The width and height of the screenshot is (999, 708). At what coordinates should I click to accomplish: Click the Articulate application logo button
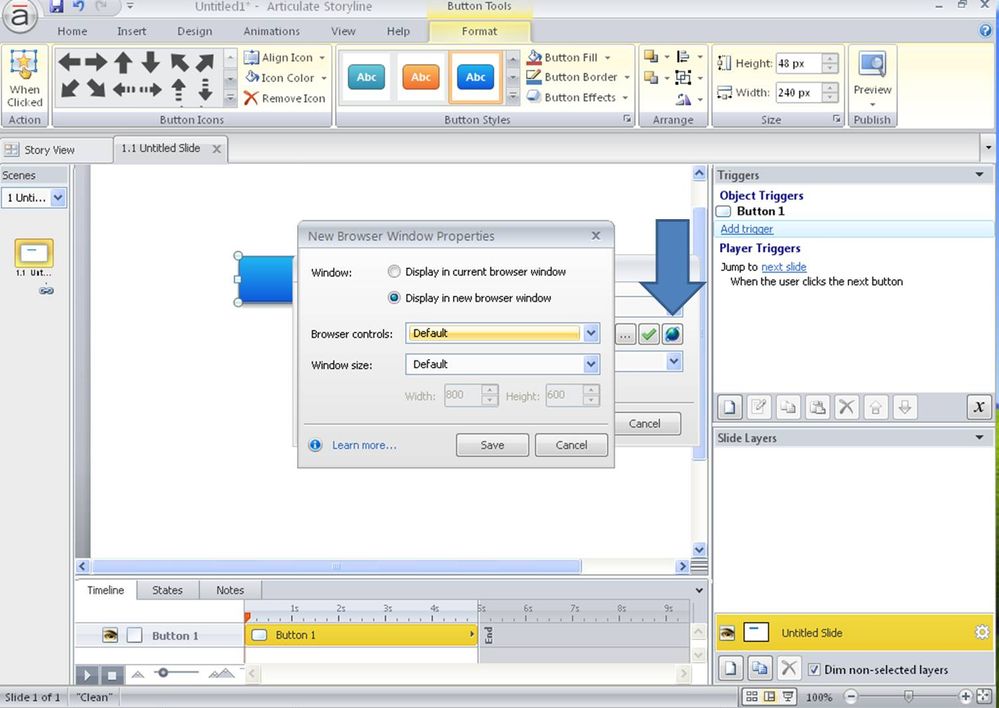tap(19, 17)
